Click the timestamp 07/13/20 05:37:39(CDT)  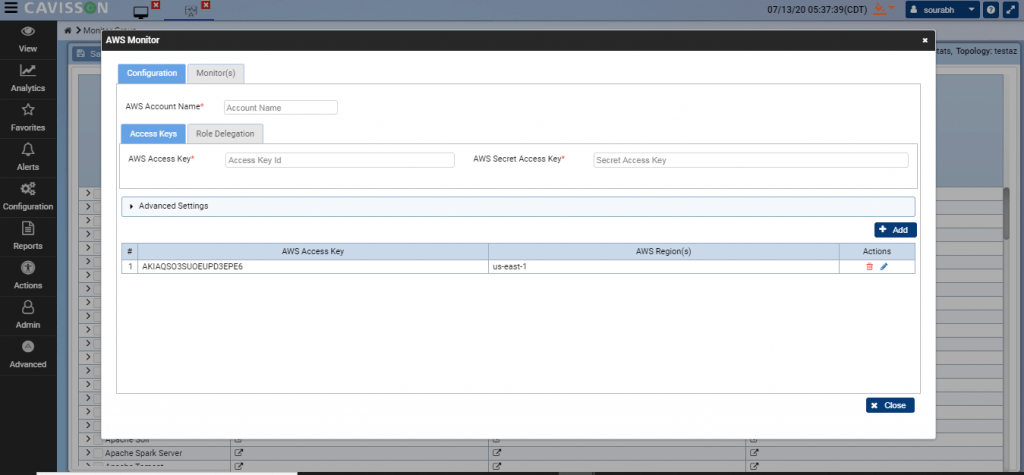pos(817,10)
